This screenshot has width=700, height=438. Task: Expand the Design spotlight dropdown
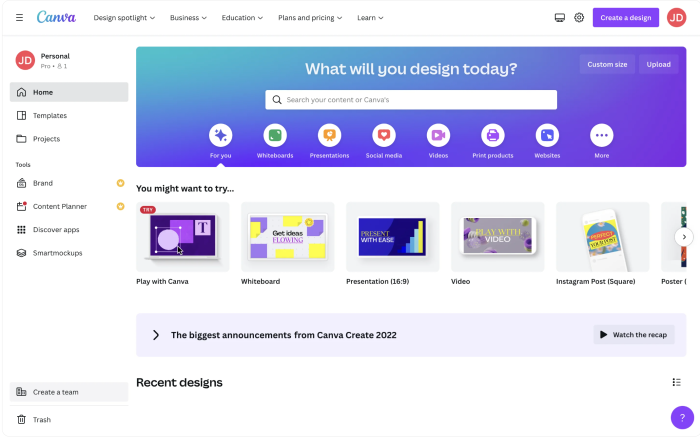124,18
